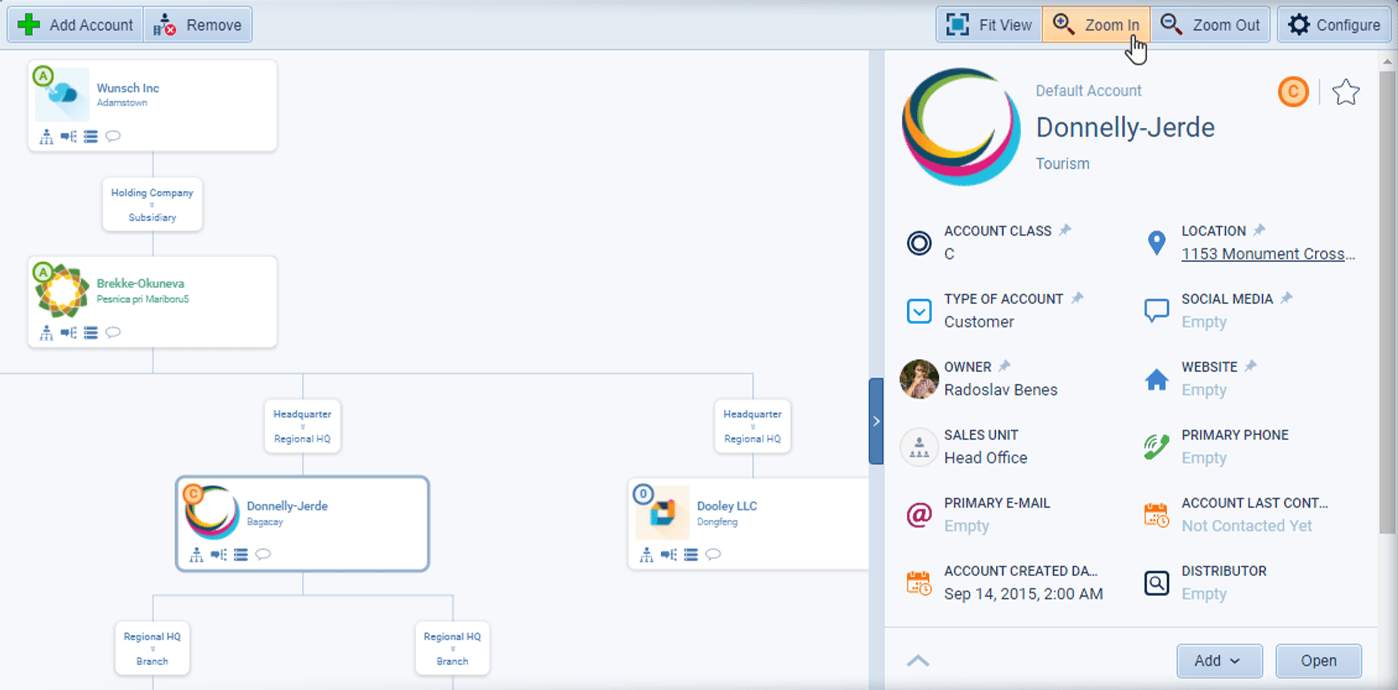
Task: Click the Donnelly-Jerde logo thumbnail
Action: pyautogui.click(x=961, y=127)
